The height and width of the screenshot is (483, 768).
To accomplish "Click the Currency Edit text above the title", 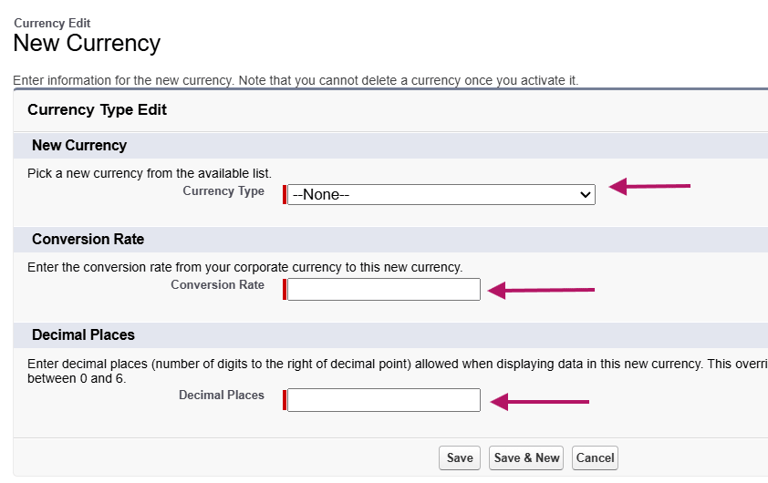I will [51, 22].
